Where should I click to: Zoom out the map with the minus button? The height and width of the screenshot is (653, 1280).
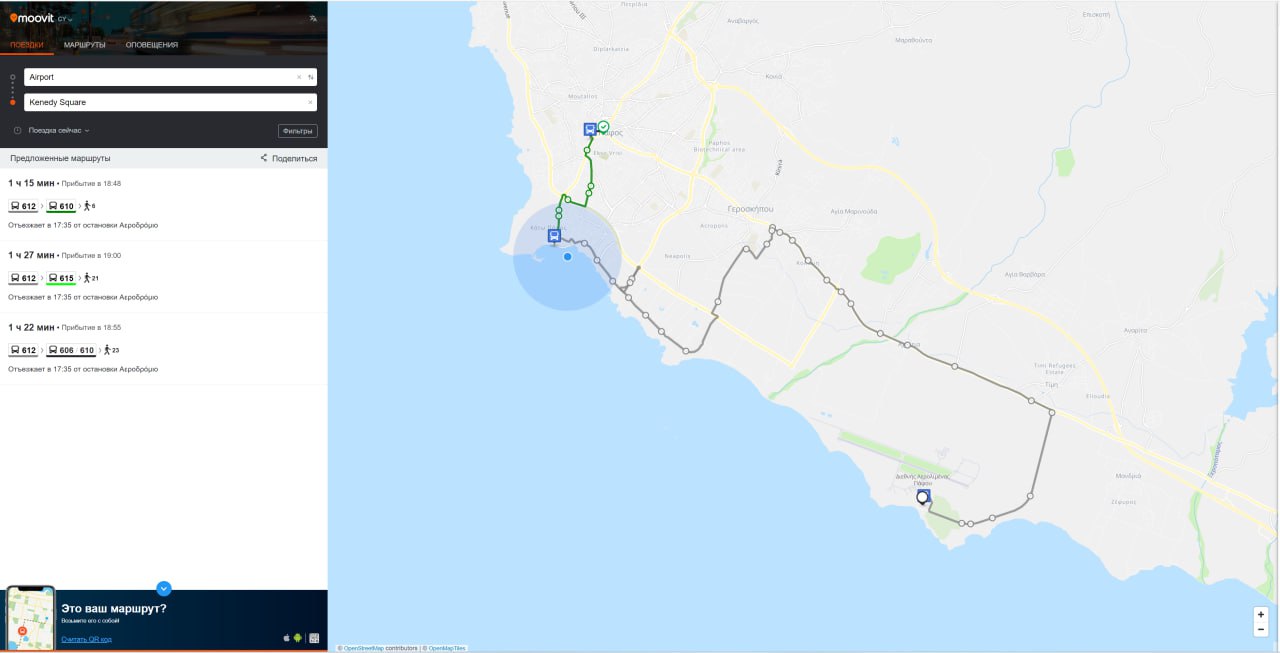pyautogui.click(x=1261, y=629)
